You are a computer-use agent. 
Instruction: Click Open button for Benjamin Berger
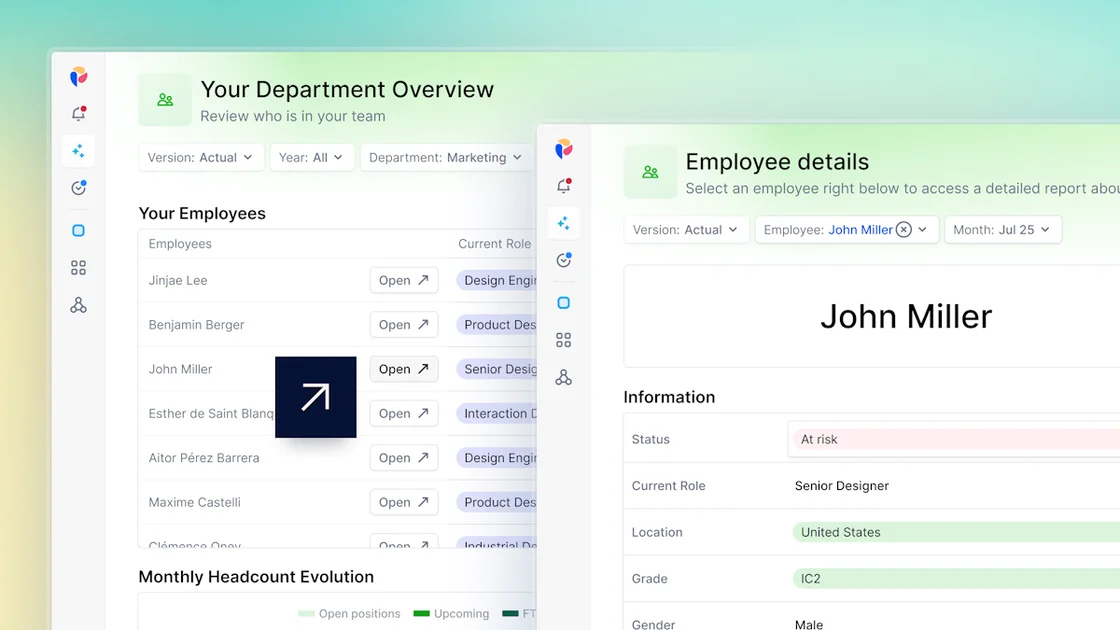coord(404,324)
